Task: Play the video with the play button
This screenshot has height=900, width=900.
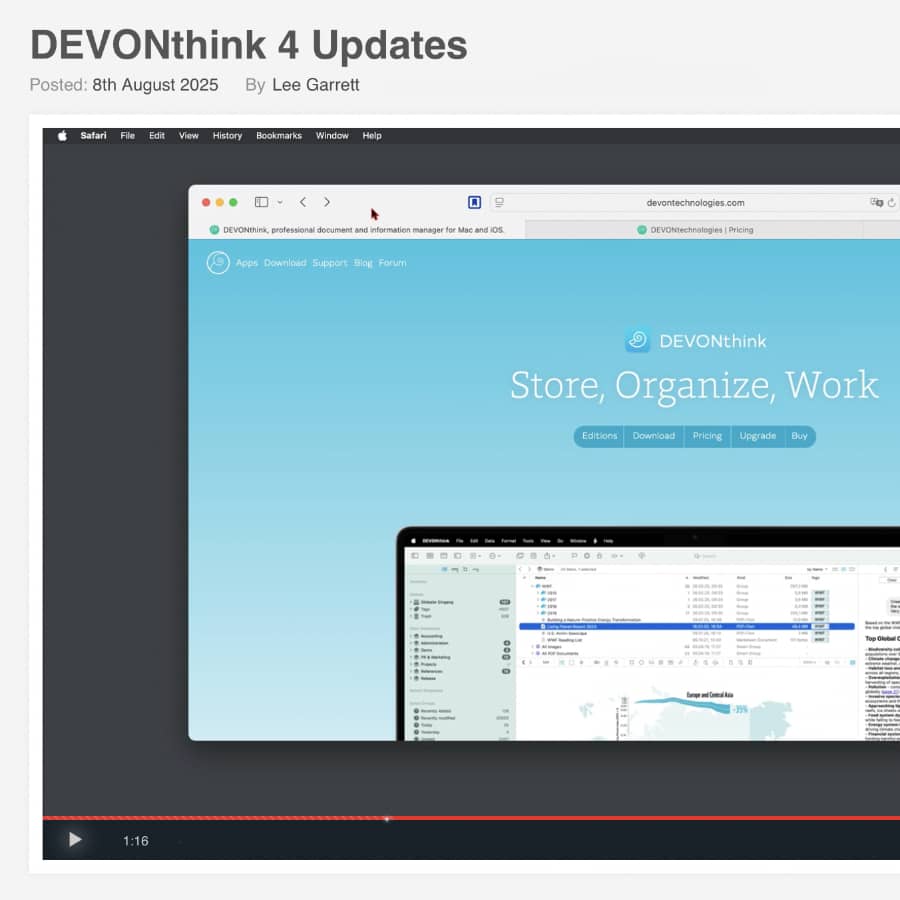Action: (75, 840)
